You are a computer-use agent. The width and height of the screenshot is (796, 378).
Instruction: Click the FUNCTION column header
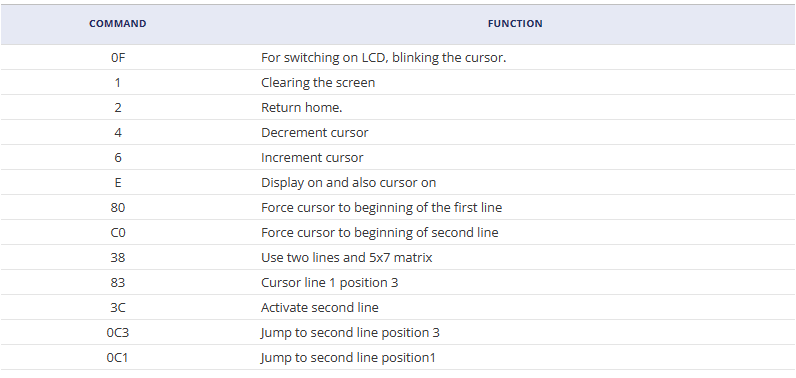coord(515,24)
